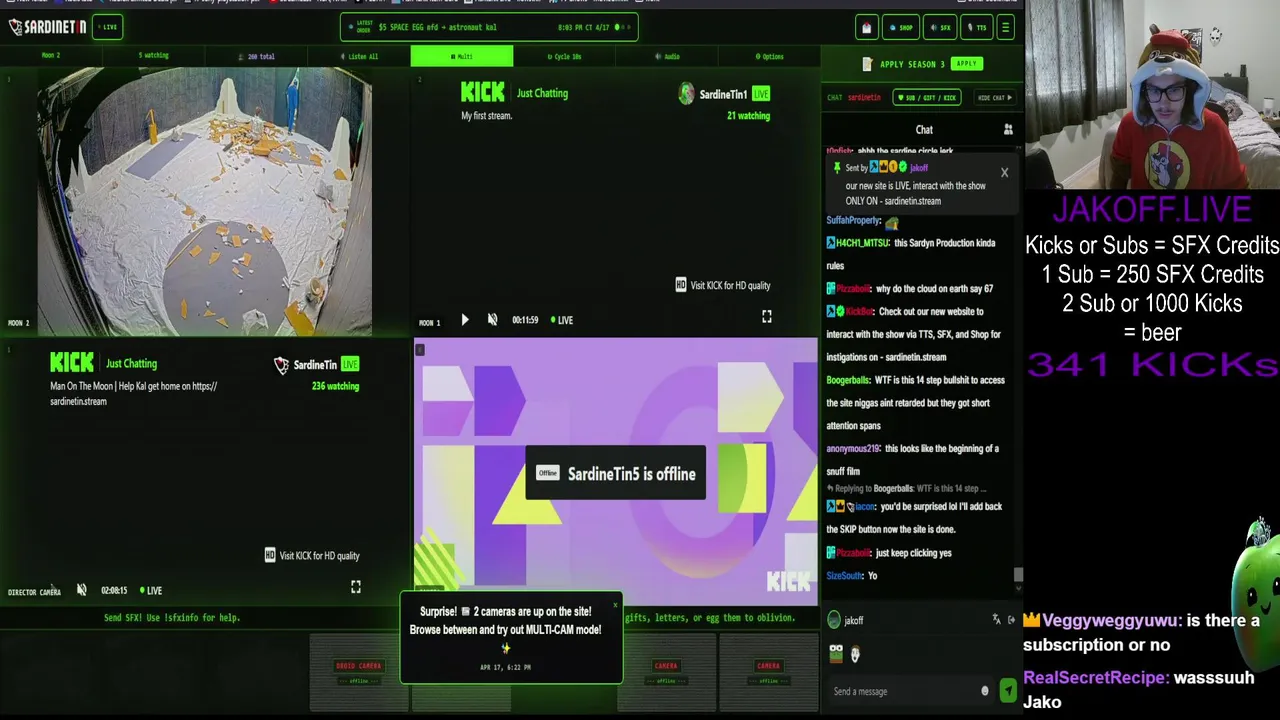The height and width of the screenshot is (720, 1280).
Task: Click the H4CH1_M1TSU username in chat
Action: pos(862,243)
